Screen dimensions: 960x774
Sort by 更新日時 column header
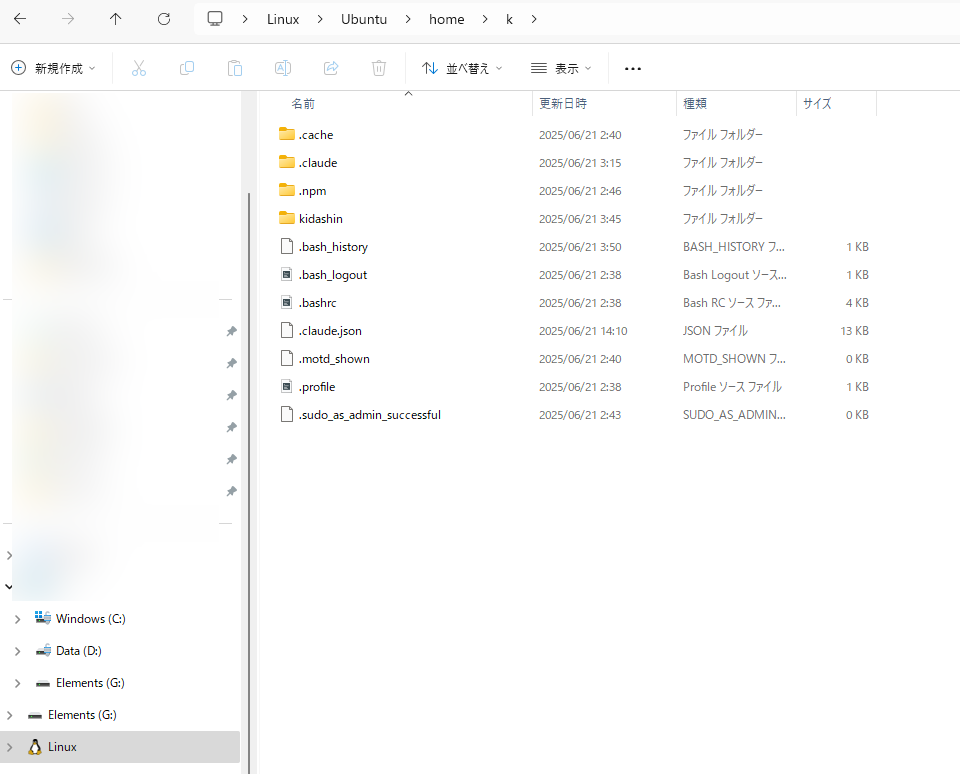point(563,103)
